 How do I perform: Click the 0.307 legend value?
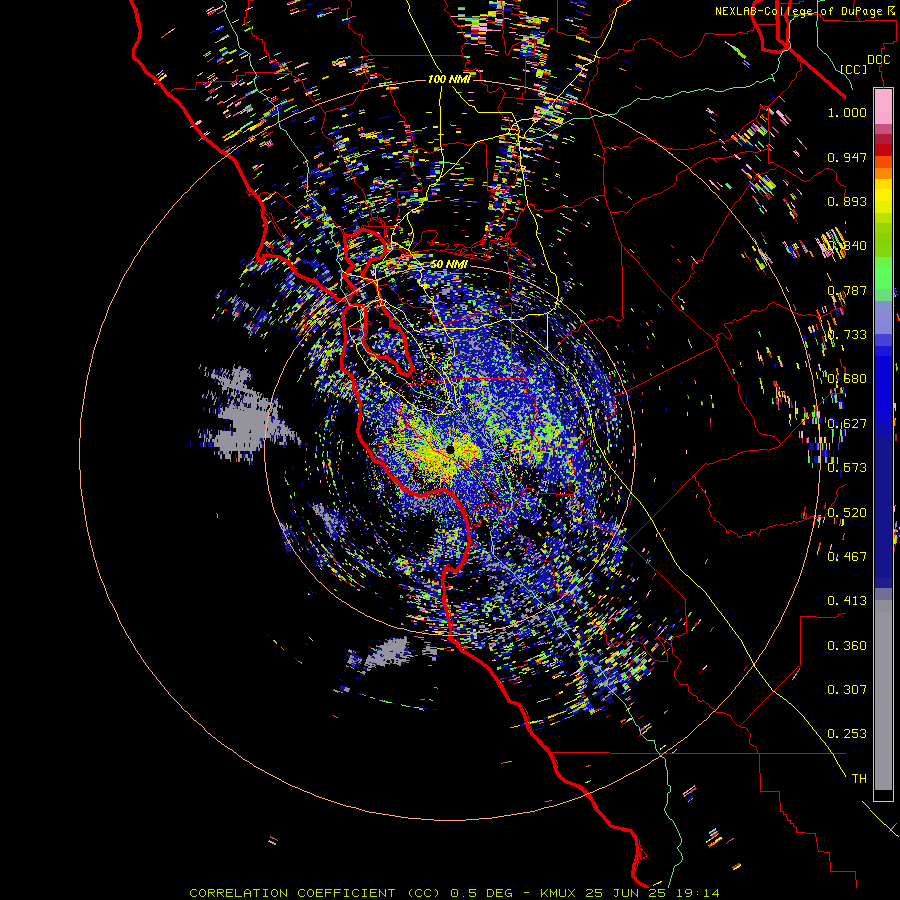tap(847, 690)
